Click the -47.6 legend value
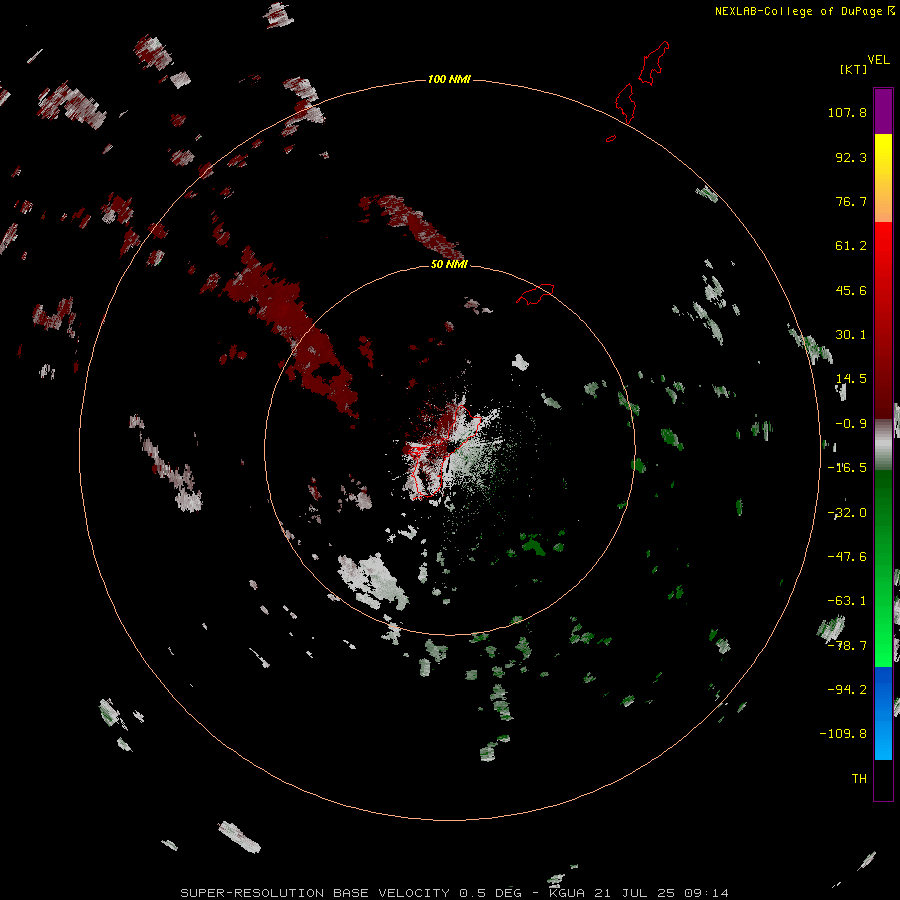 [x=847, y=557]
